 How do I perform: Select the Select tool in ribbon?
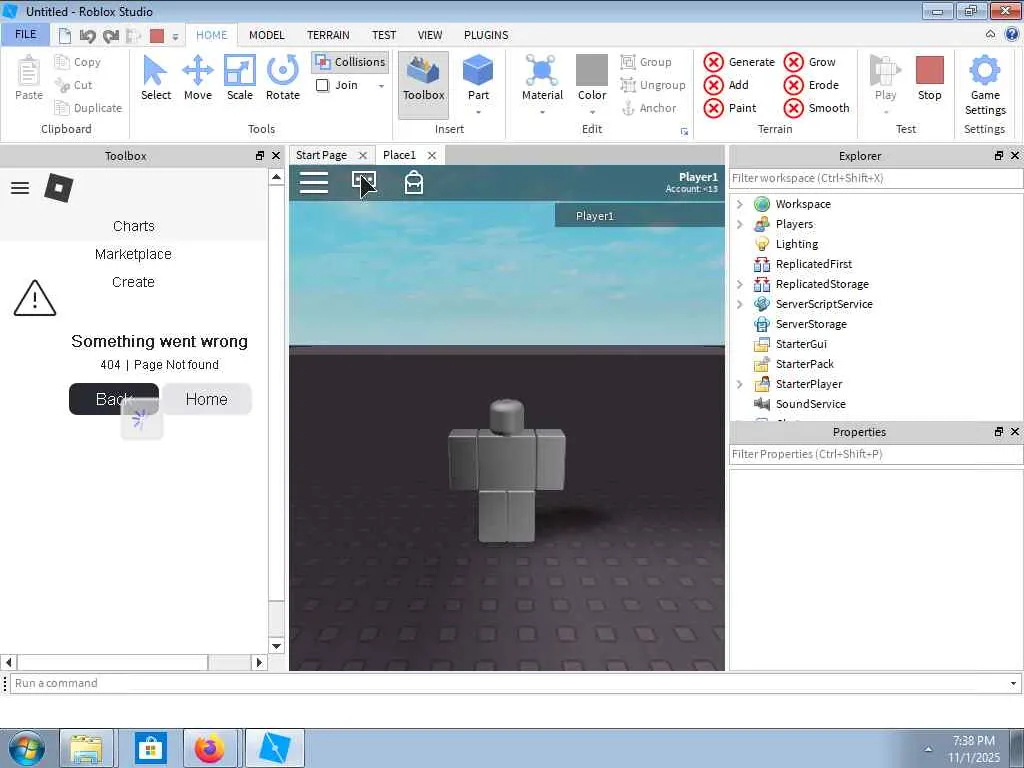pos(155,78)
